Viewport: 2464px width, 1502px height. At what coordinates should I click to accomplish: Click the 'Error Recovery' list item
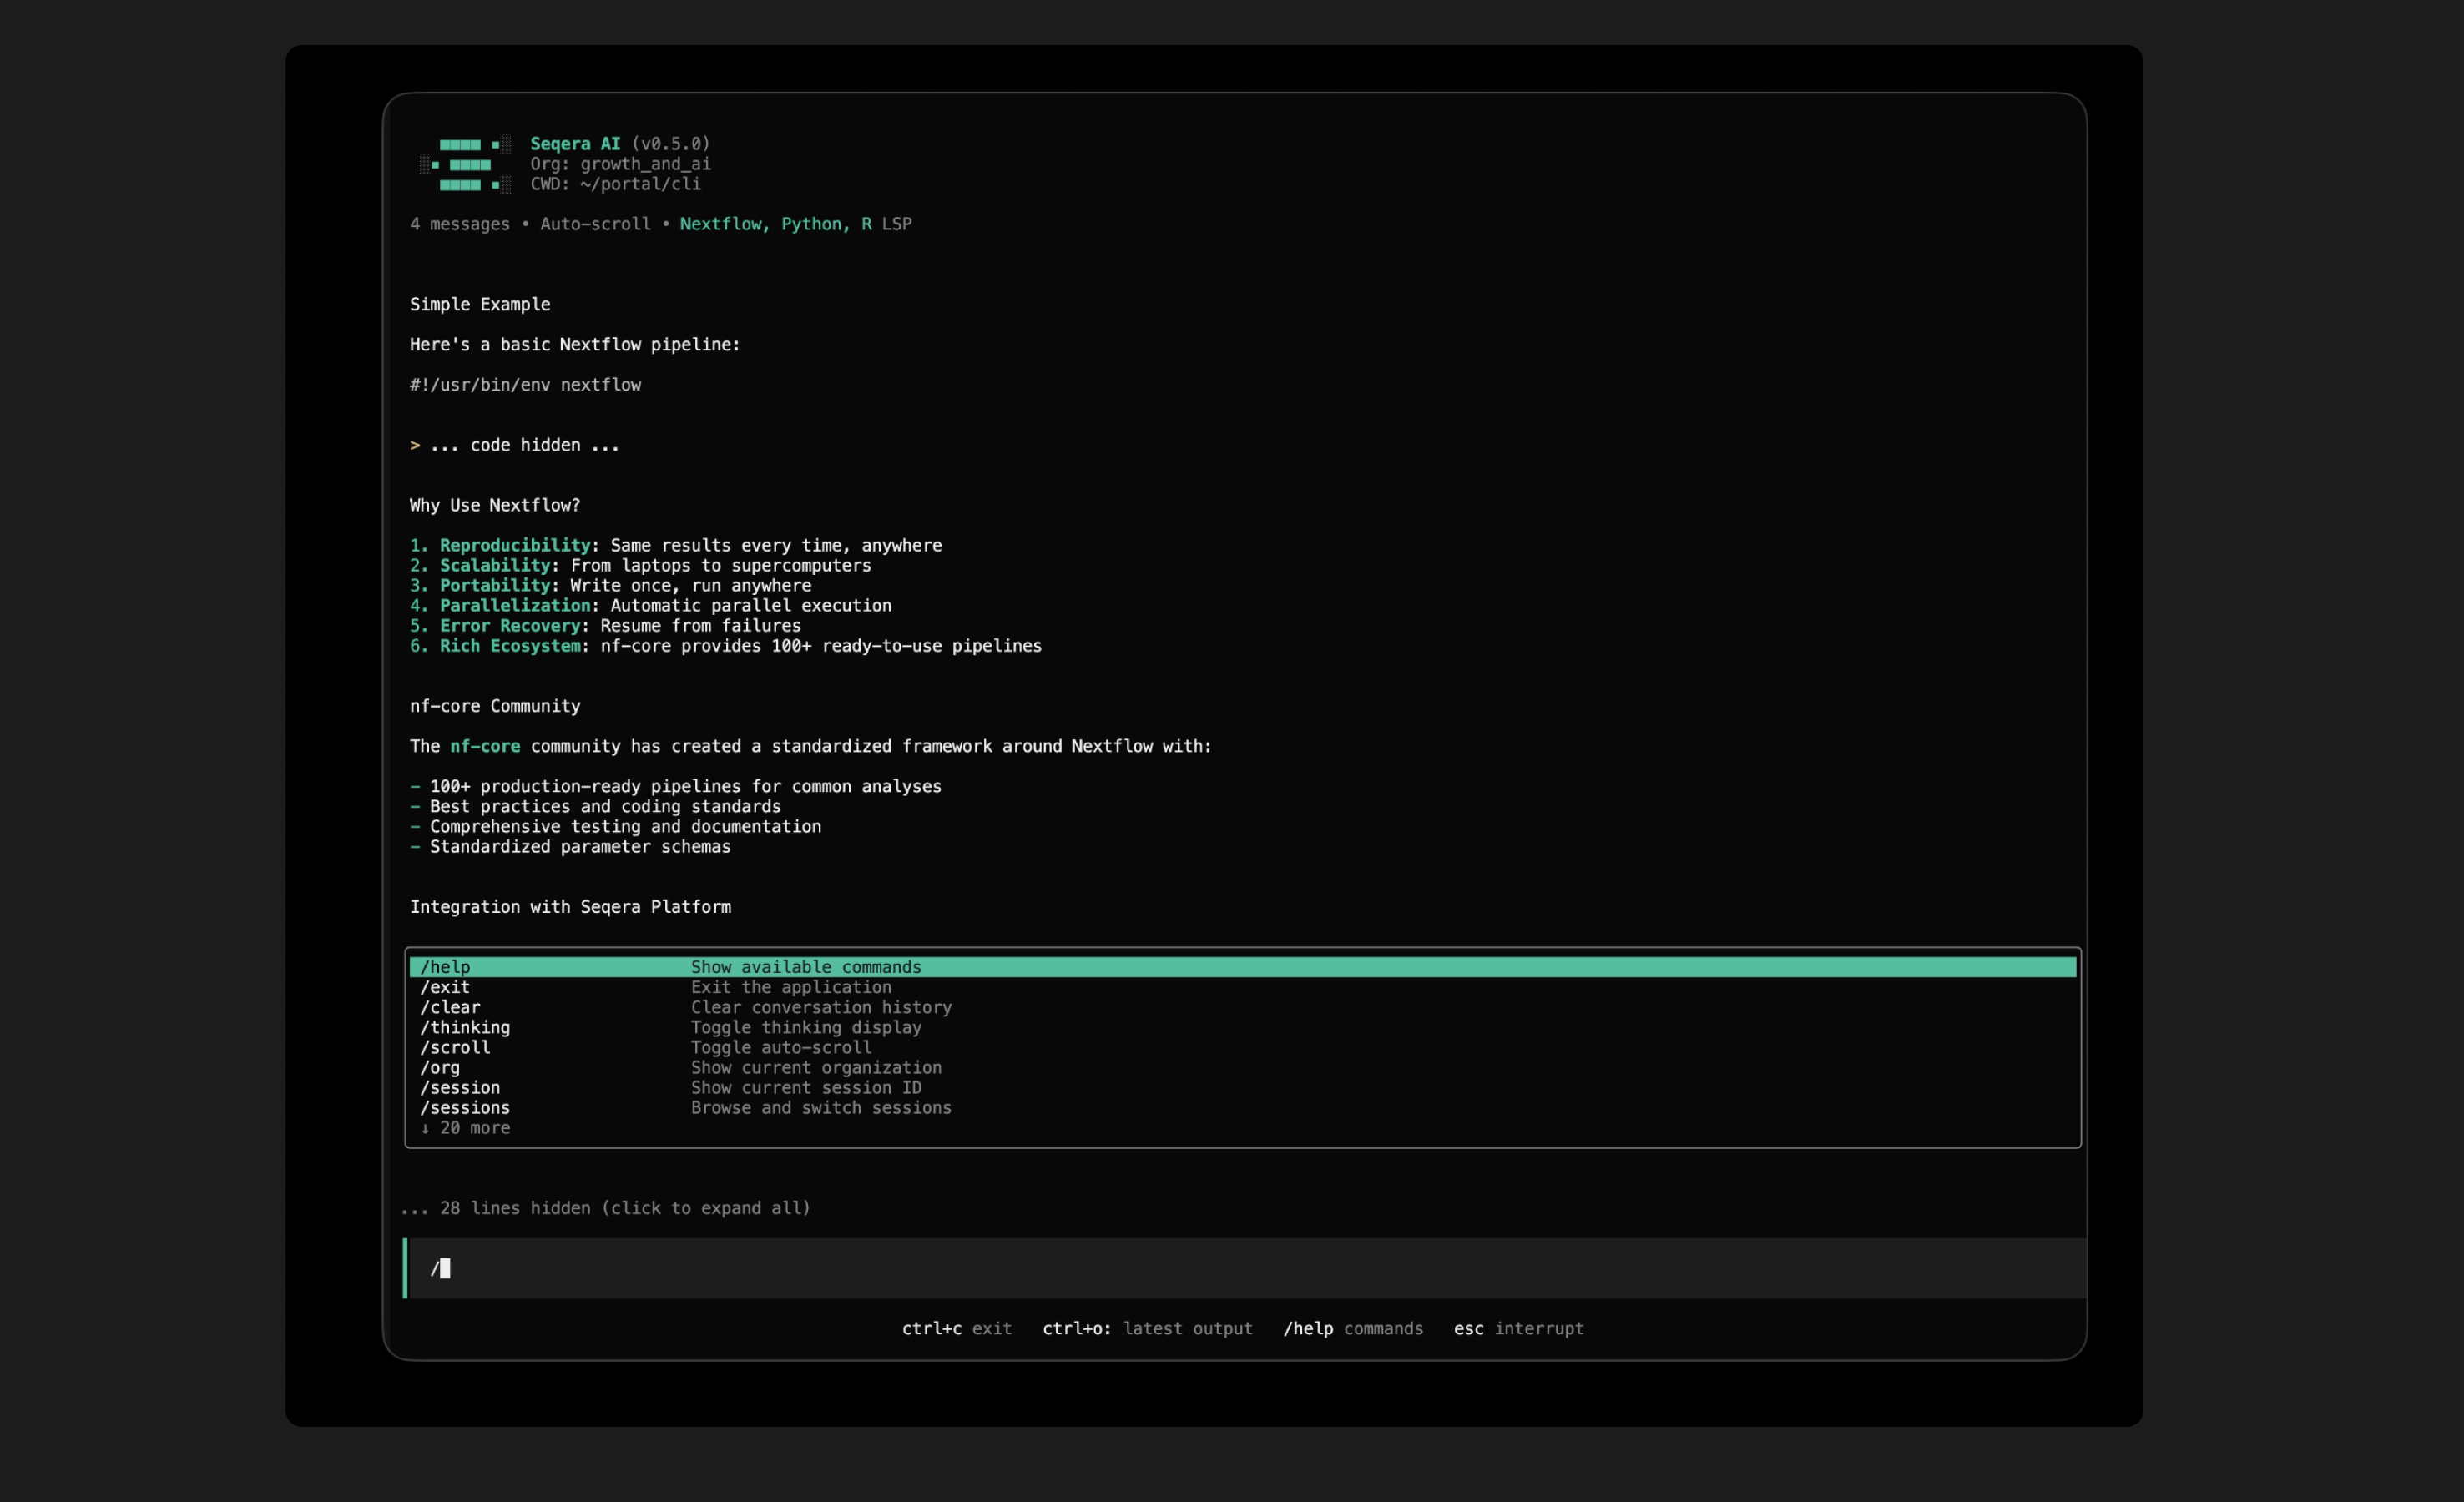605,625
